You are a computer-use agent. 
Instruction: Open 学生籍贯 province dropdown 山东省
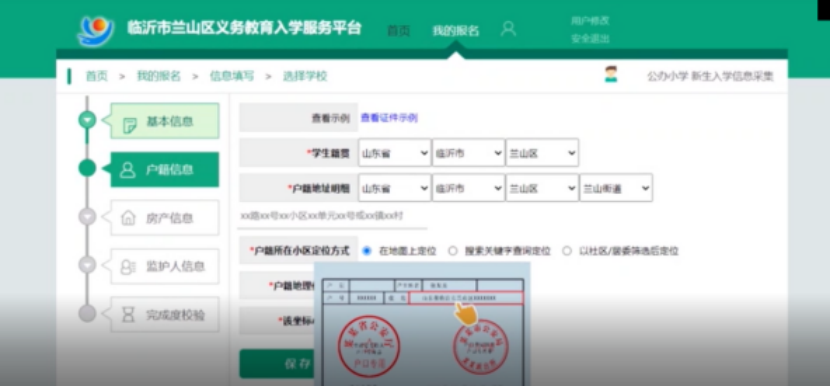[394, 153]
